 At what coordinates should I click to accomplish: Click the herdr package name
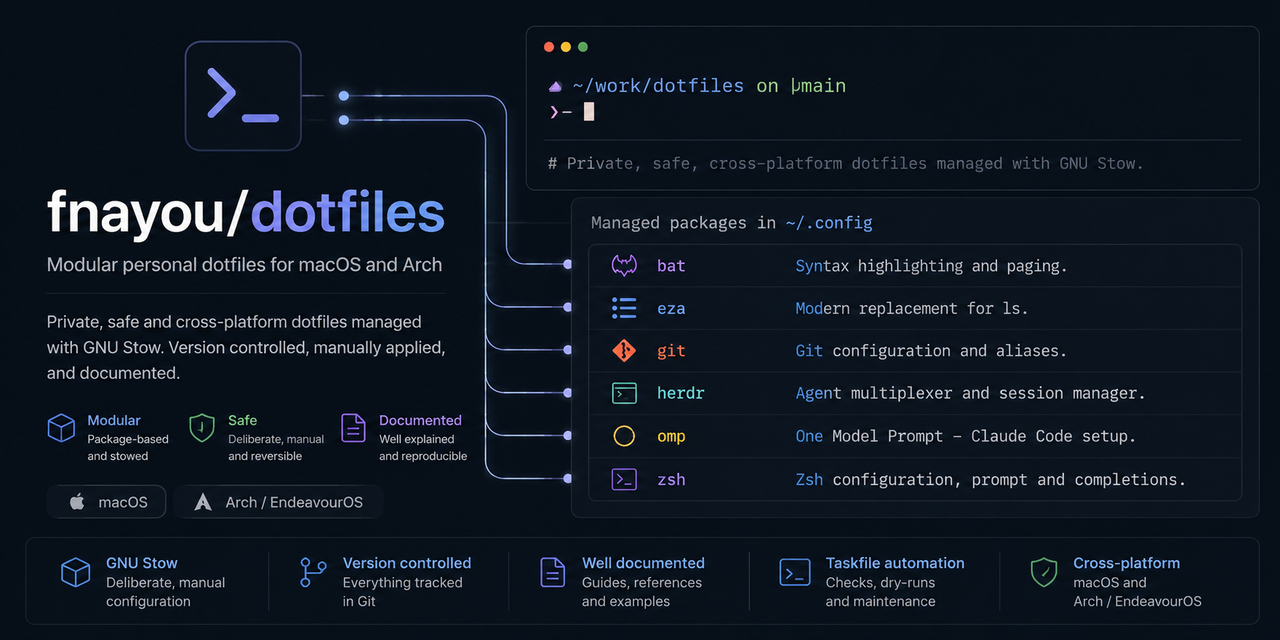tap(681, 393)
